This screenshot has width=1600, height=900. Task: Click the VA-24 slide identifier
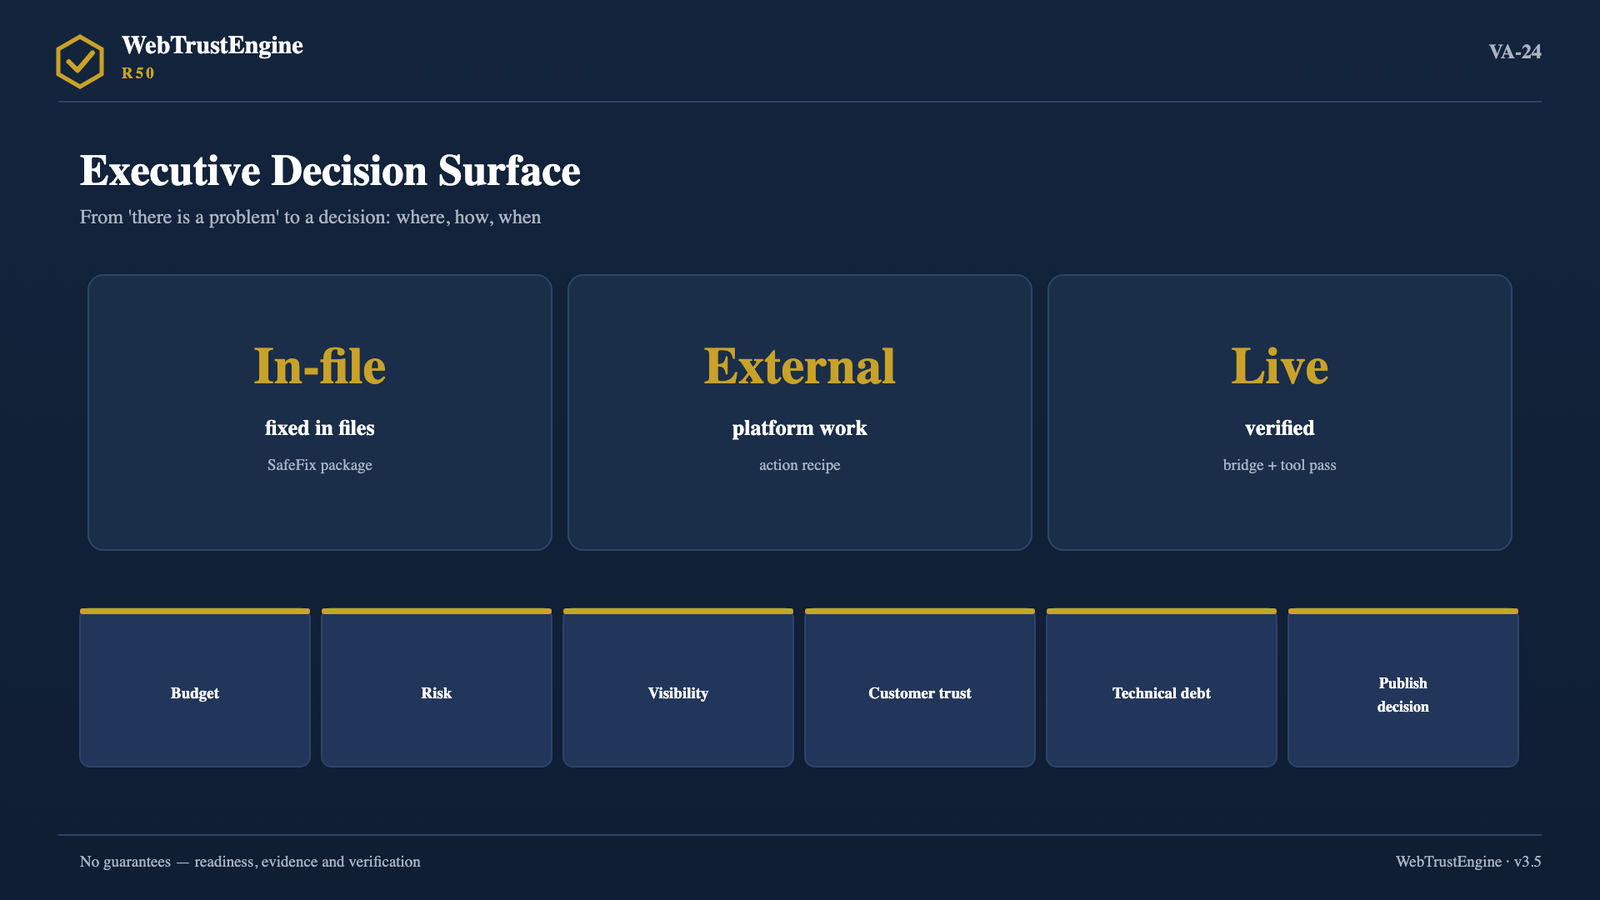point(1515,52)
